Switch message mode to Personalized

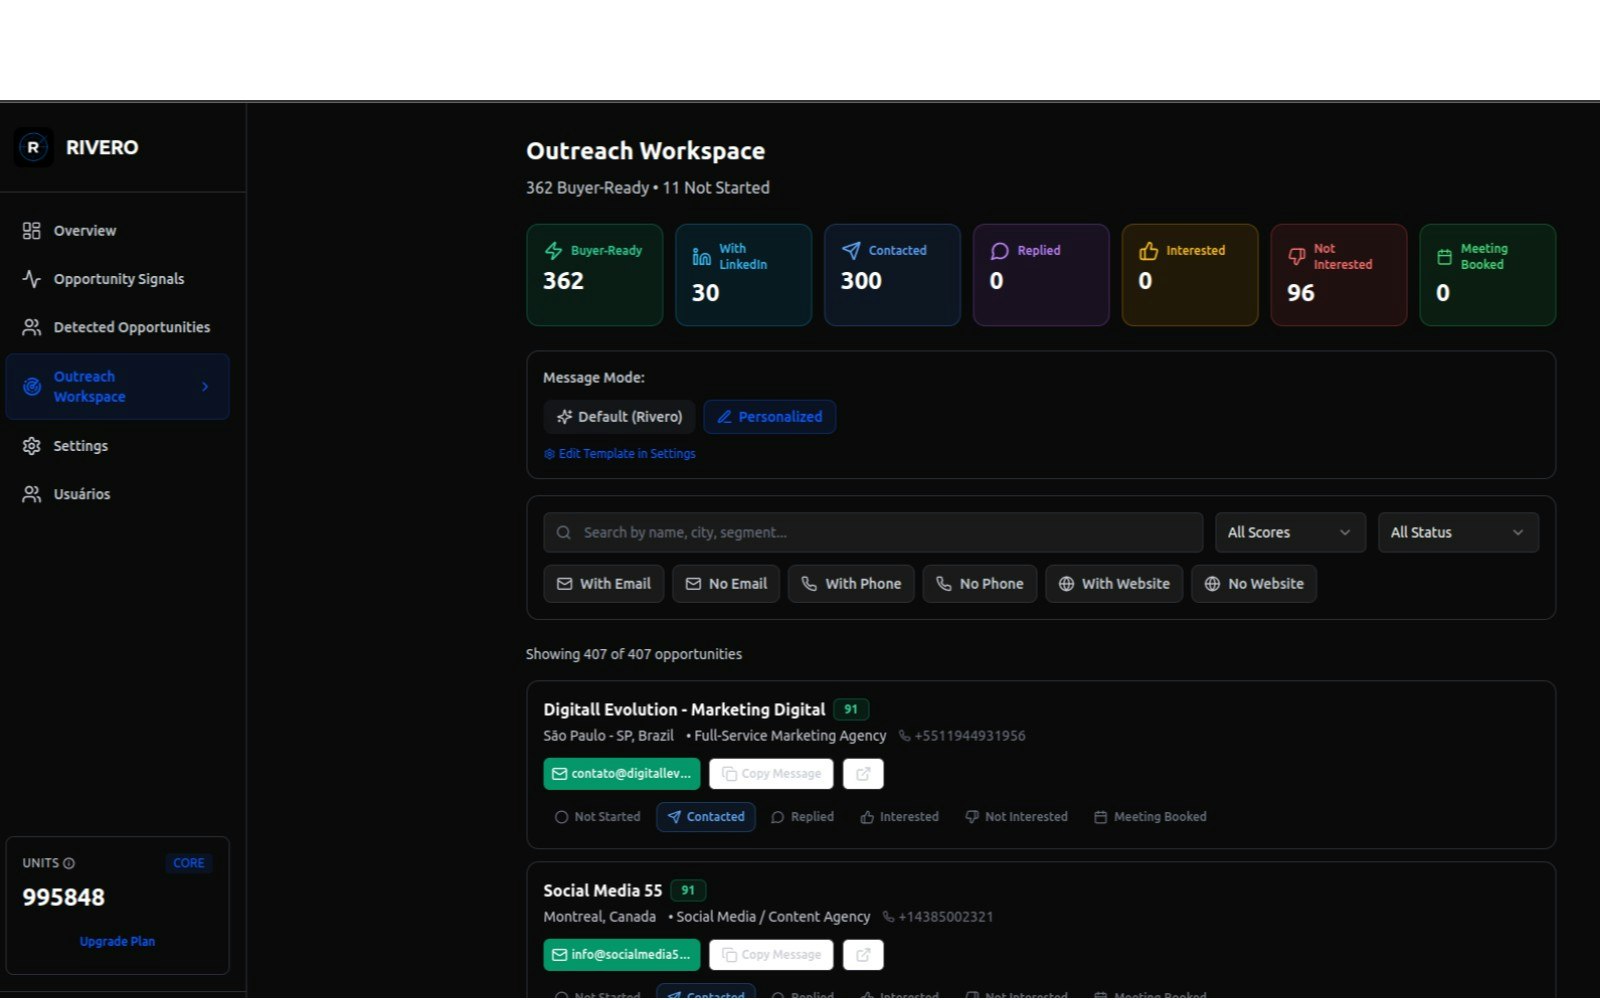(770, 416)
